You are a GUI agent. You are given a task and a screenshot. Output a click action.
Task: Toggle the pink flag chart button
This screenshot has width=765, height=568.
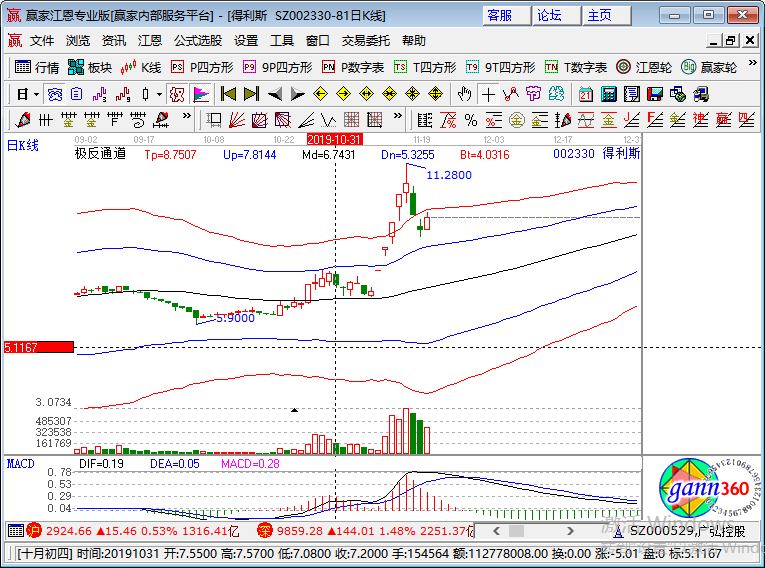click(201, 94)
